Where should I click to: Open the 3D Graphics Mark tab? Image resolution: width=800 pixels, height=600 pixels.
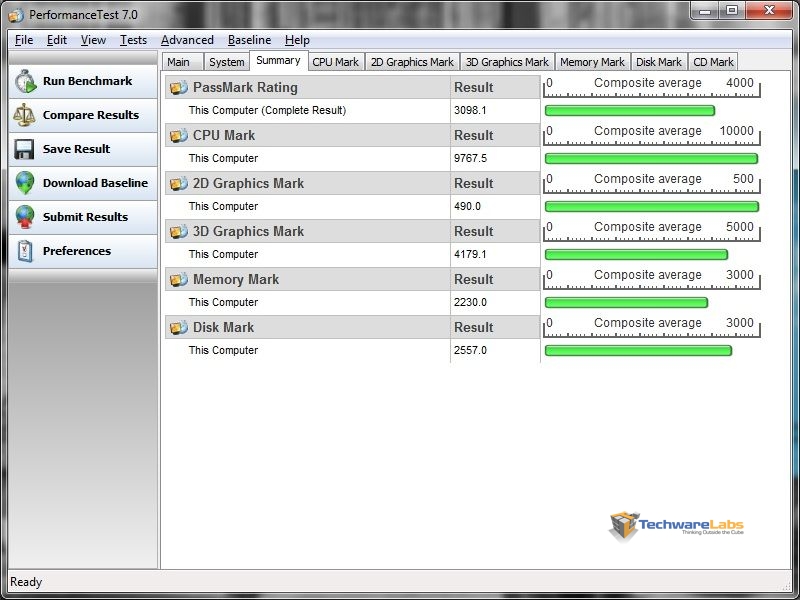(x=507, y=62)
